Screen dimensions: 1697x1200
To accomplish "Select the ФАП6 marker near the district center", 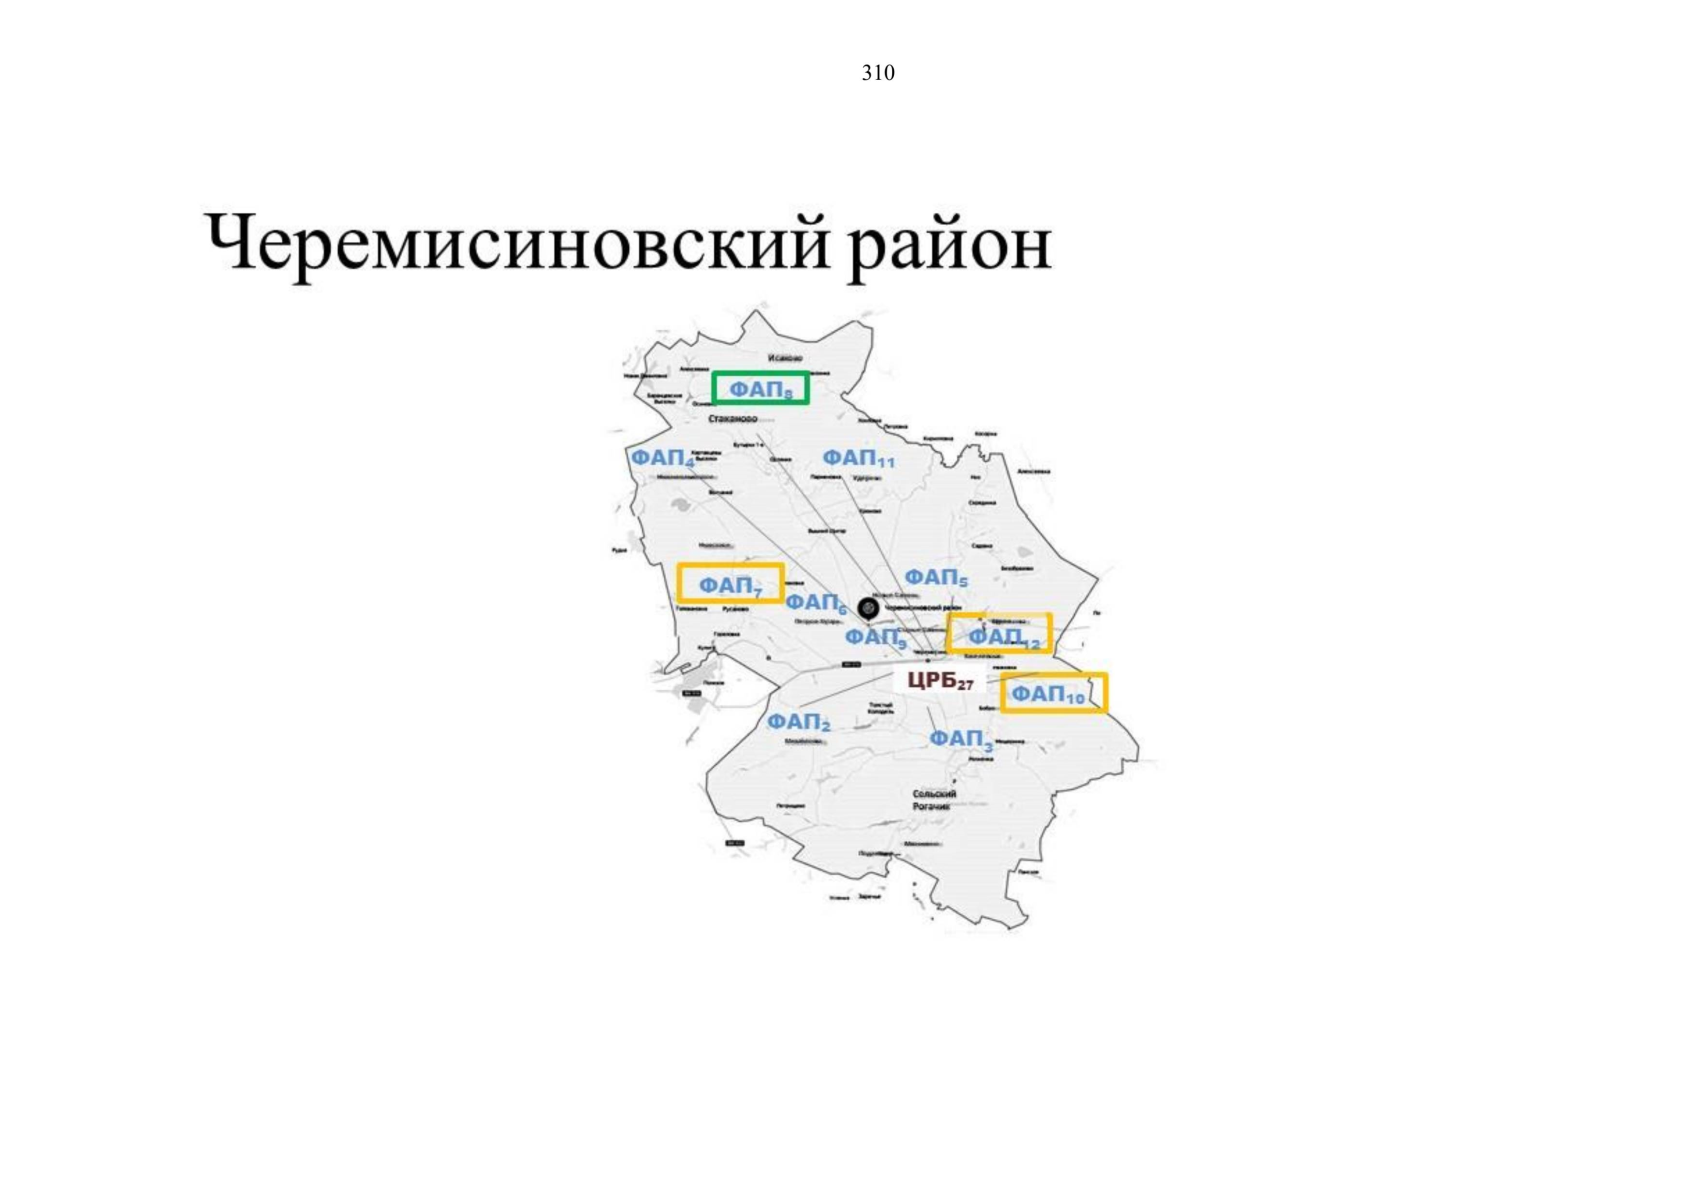I will [815, 603].
